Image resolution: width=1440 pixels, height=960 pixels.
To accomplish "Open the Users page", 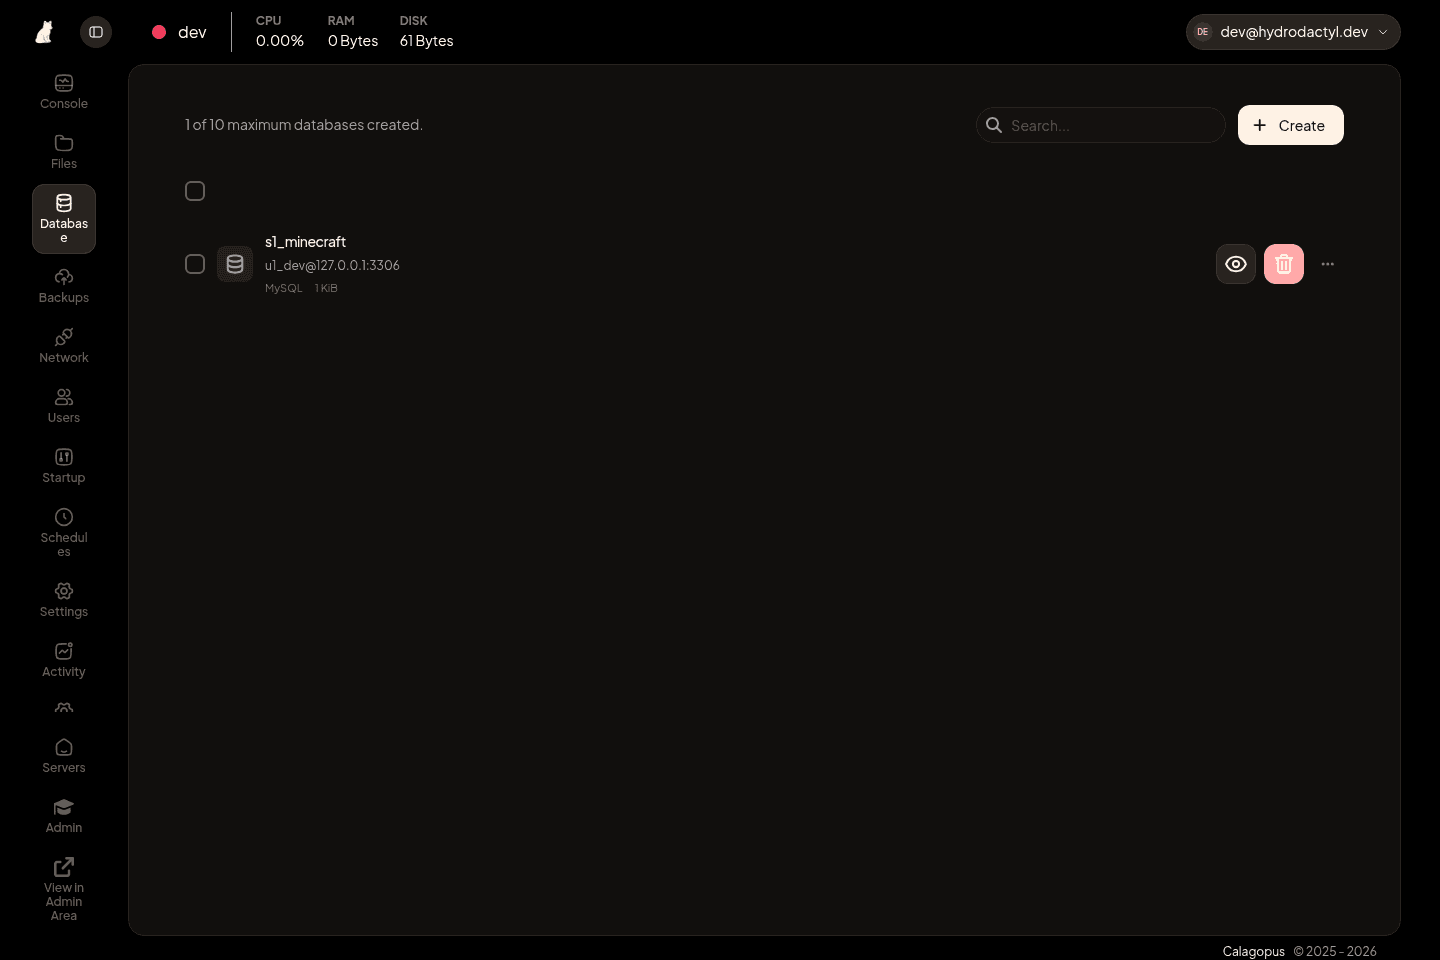I will click(x=64, y=406).
